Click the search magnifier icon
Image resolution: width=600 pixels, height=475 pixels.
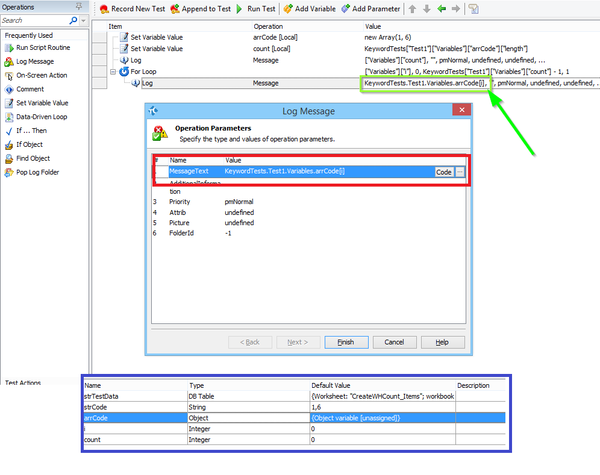pyautogui.click(x=73, y=20)
